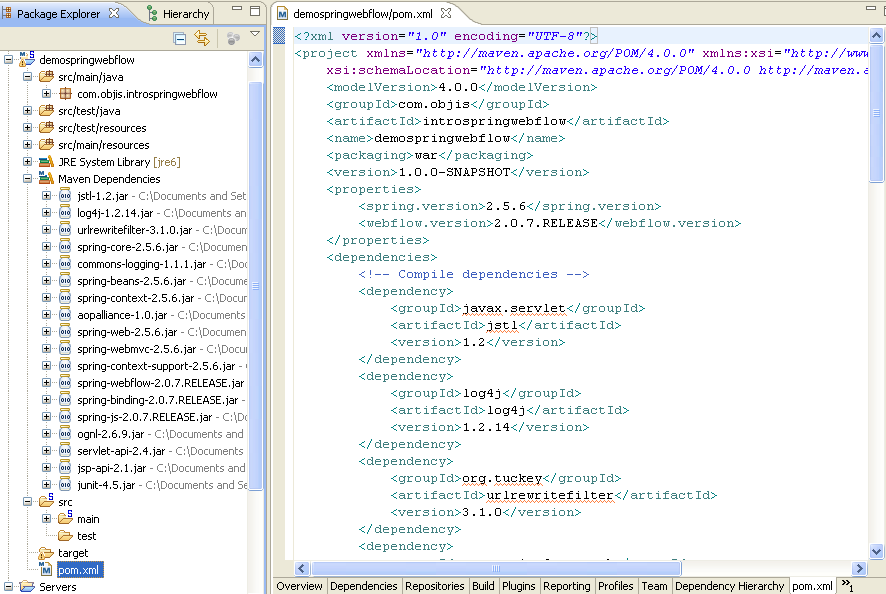Click the urlrewritefilter-3.1.0.jar icon
Image resolution: width=886 pixels, height=594 pixels.
65,229
